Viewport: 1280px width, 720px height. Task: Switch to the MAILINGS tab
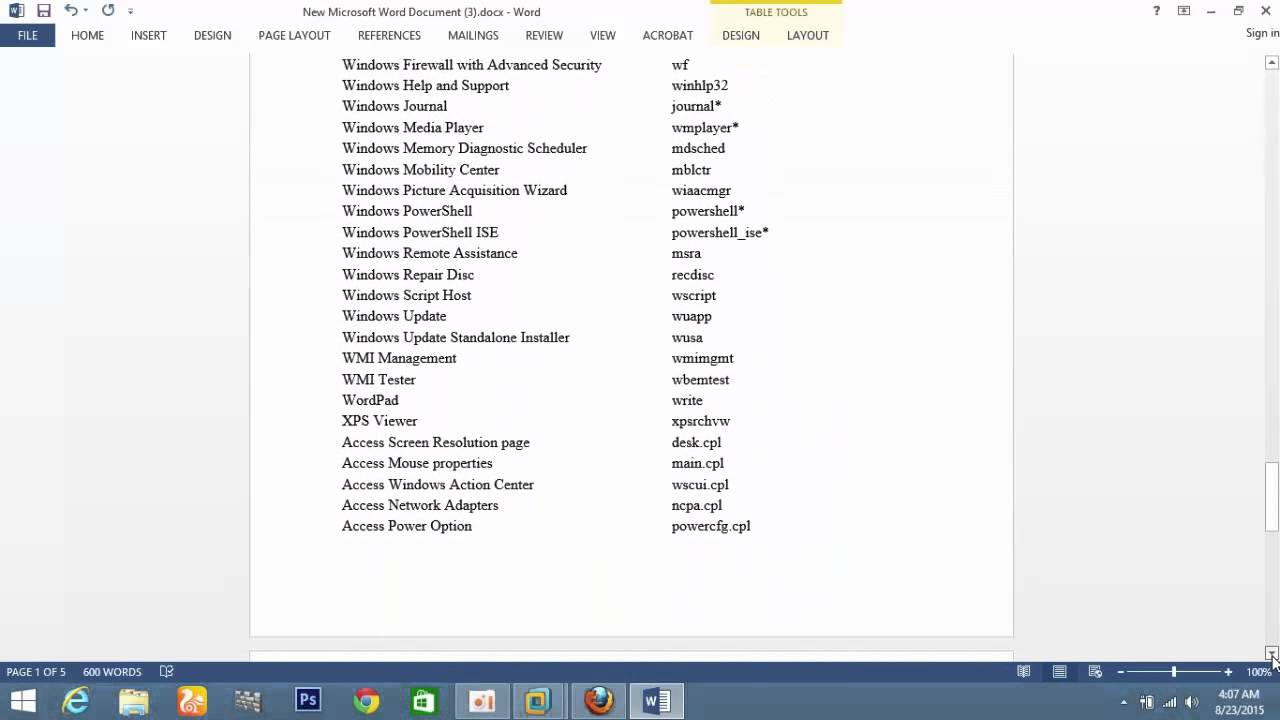tap(473, 35)
